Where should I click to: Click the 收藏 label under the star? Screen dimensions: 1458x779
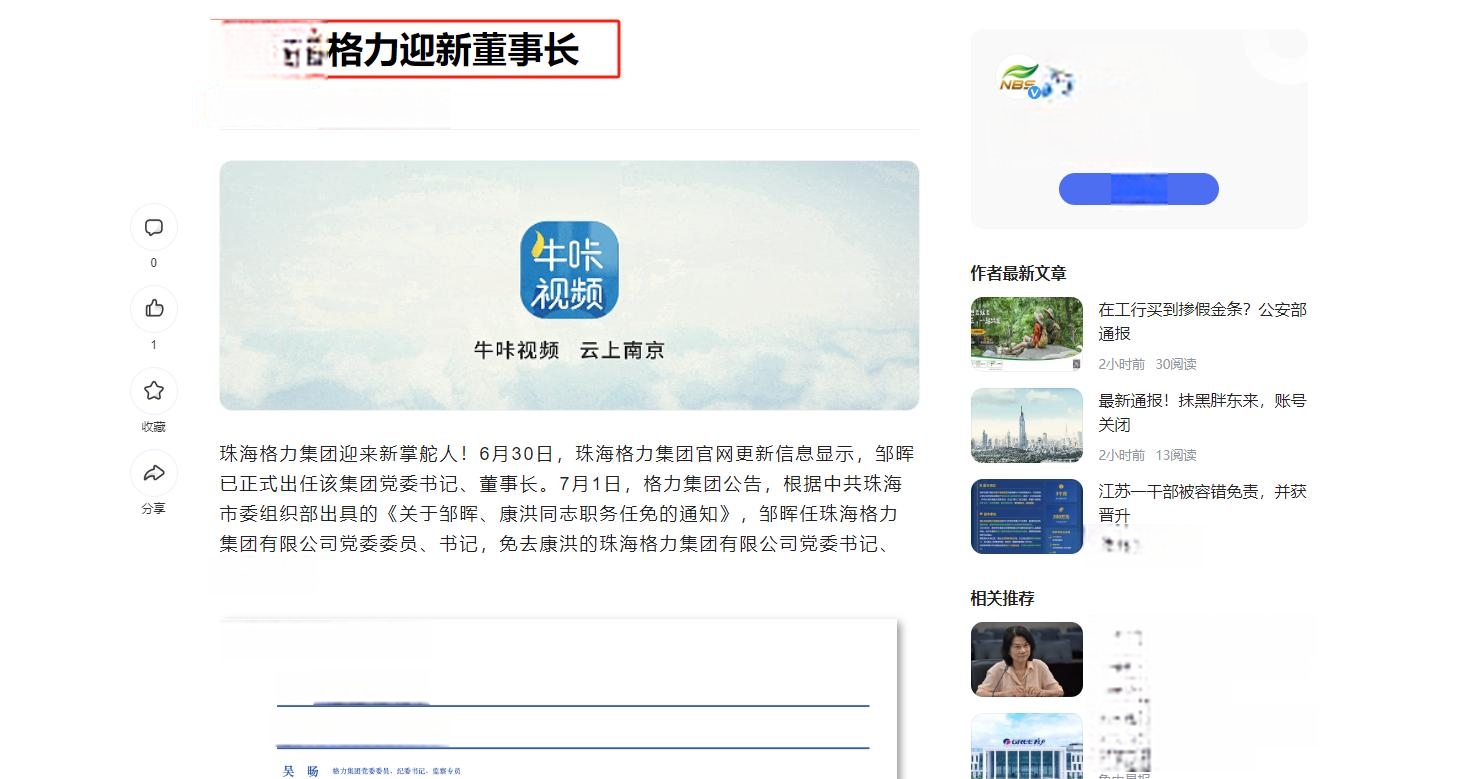(154, 427)
